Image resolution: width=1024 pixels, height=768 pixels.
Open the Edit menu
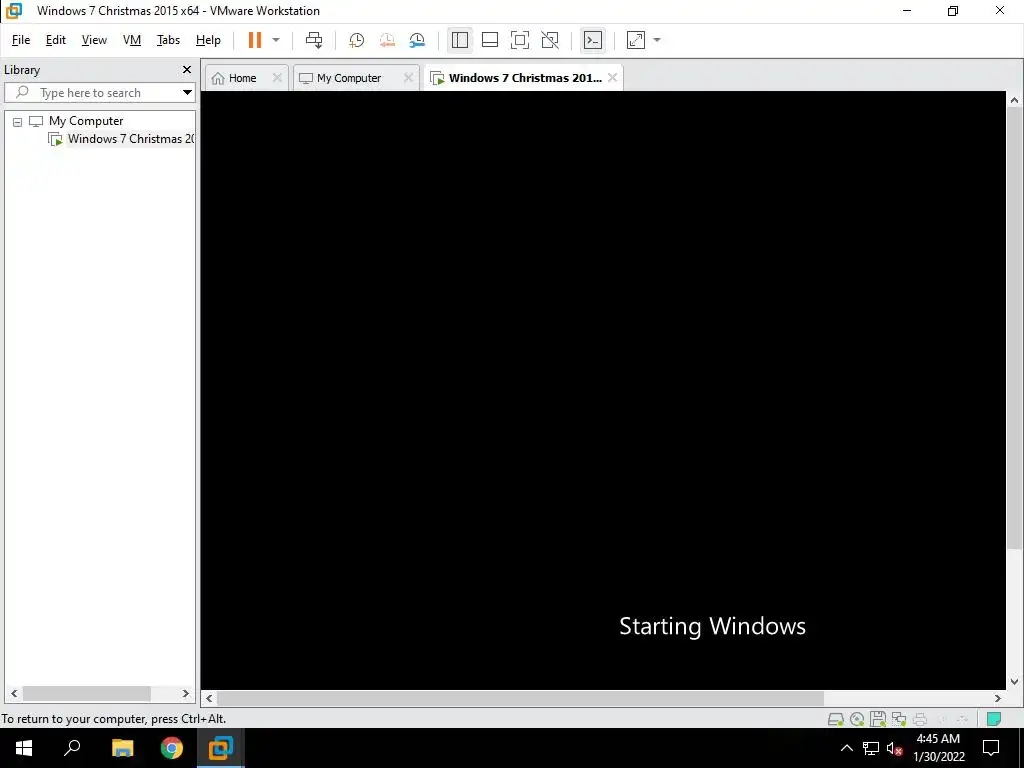(56, 40)
